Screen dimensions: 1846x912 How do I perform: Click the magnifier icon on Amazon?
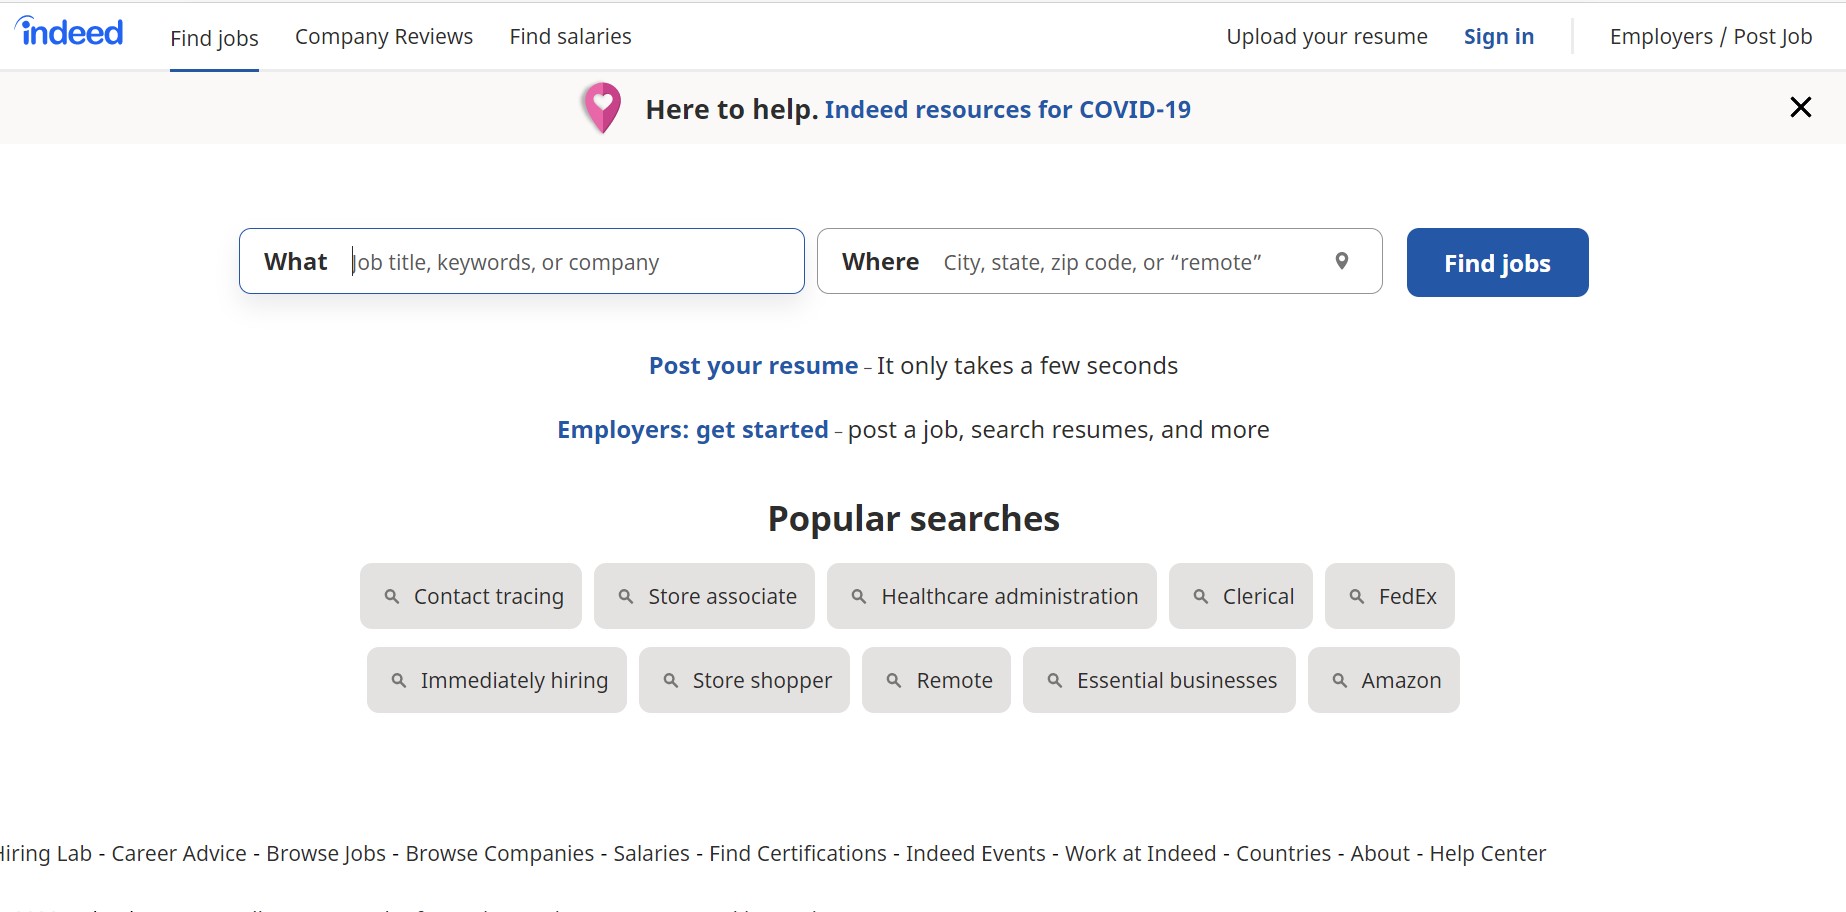1340,680
